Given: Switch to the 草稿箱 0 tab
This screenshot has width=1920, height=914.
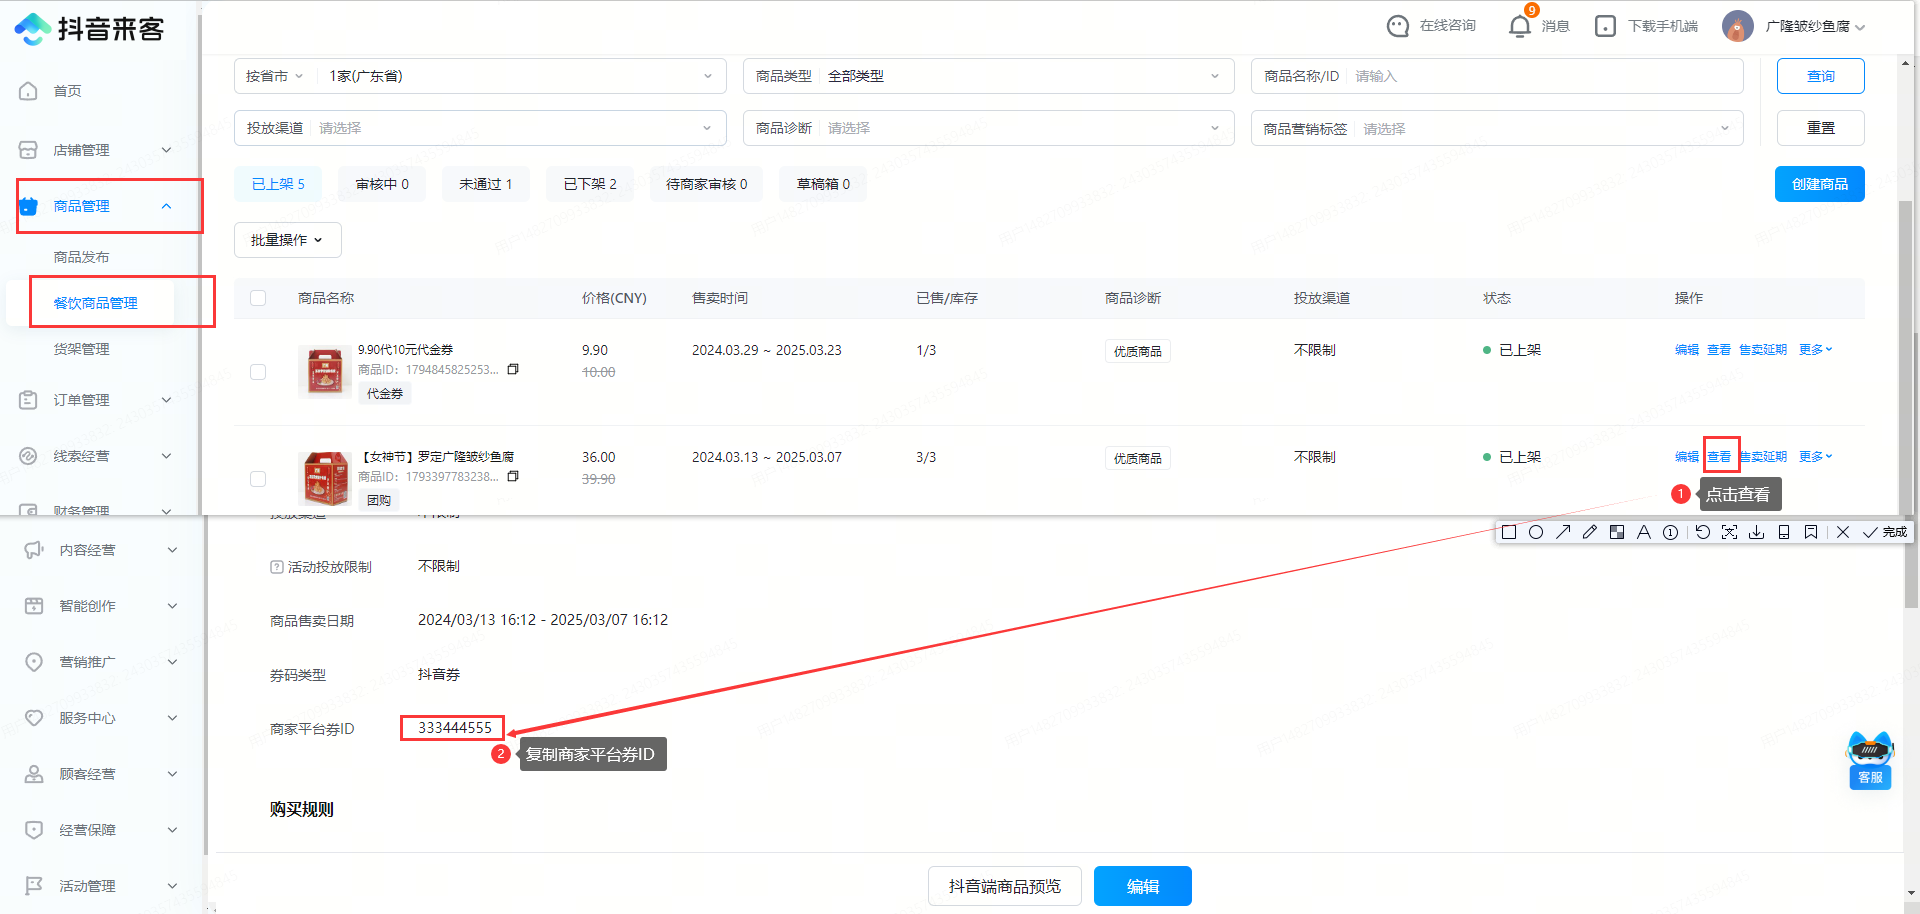Looking at the screenshot, I should (x=823, y=184).
